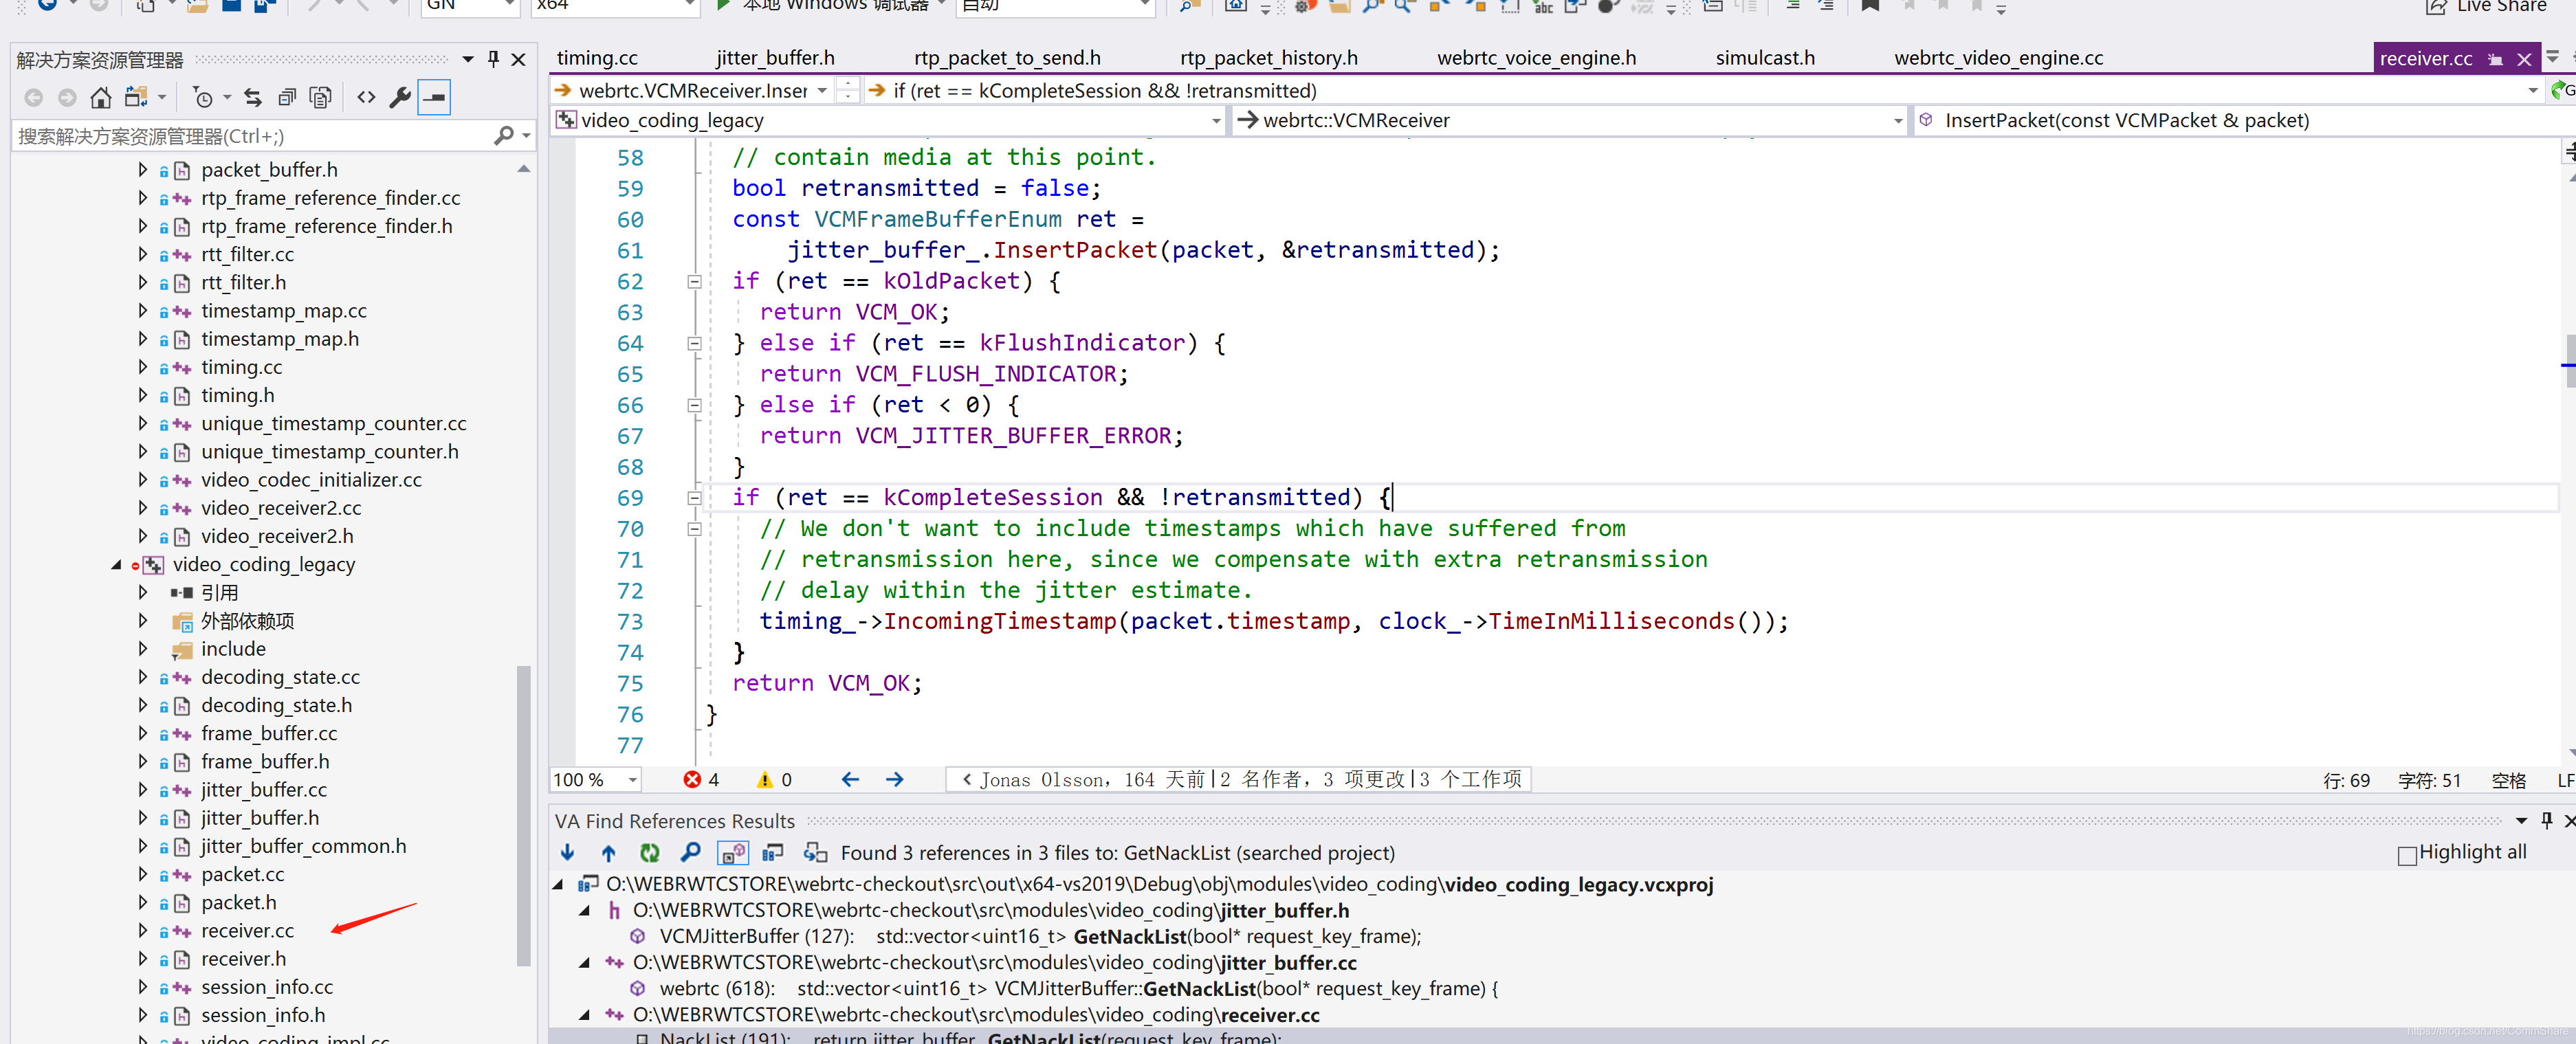Collapse the code block at line 64
The height and width of the screenshot is (1044, 2576).
tap(694, 343)
